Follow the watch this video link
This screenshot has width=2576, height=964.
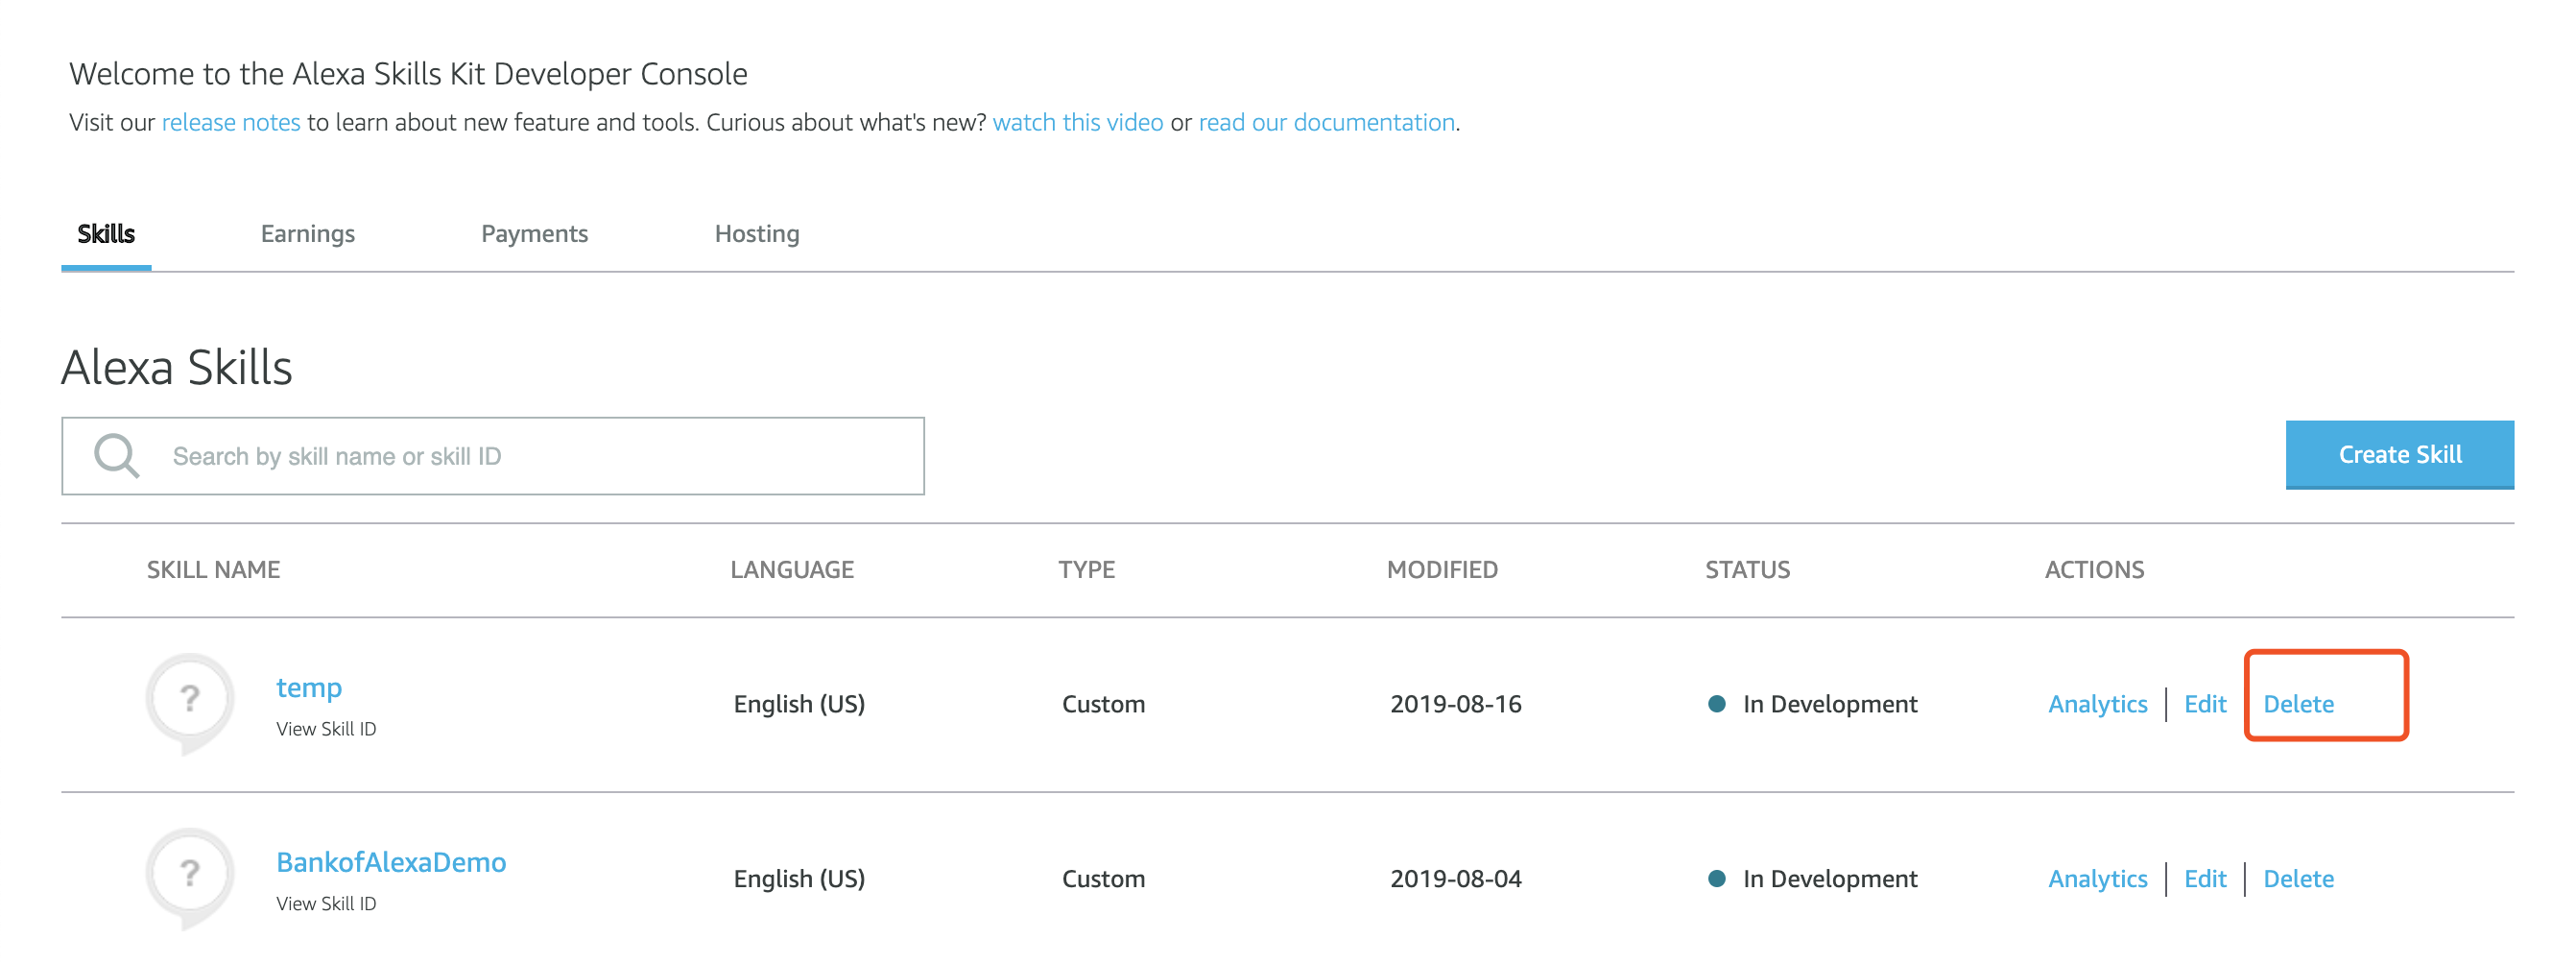pyautogui.click(x=1078, y=122)
